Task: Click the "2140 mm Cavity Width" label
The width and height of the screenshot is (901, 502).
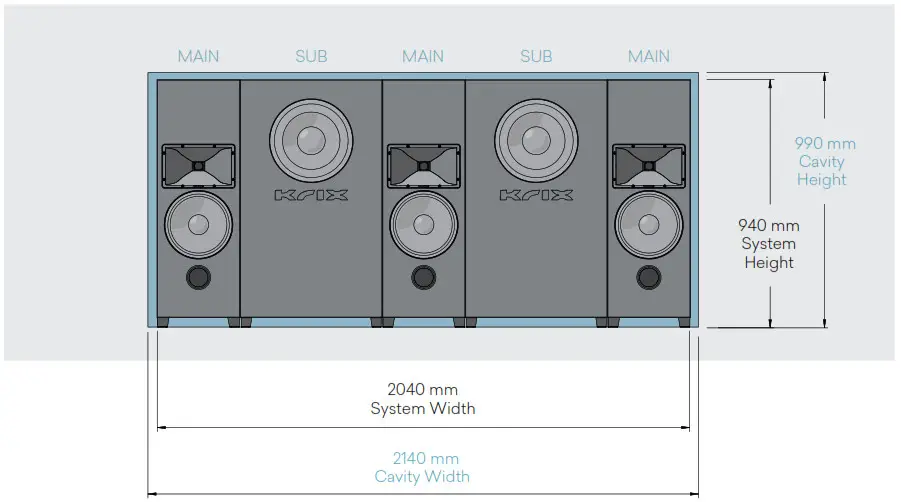Action: pos(423,468)
